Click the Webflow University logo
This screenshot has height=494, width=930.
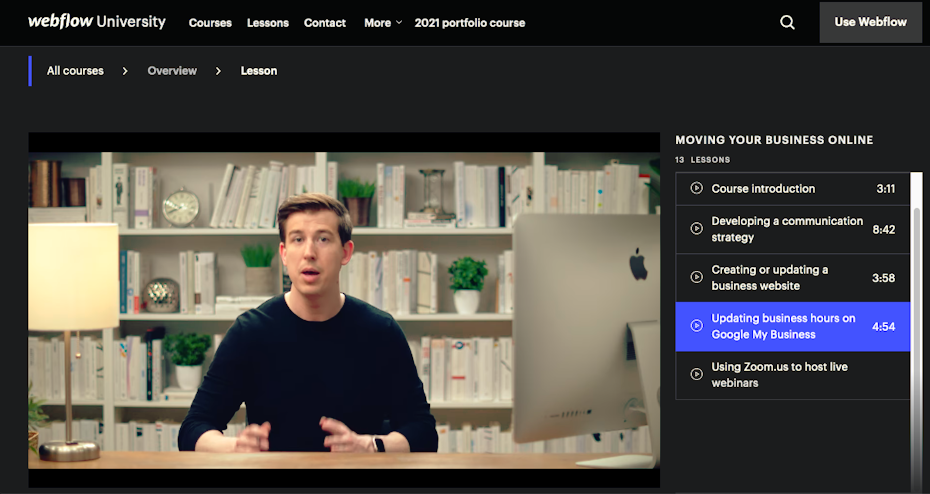[96, 22]
